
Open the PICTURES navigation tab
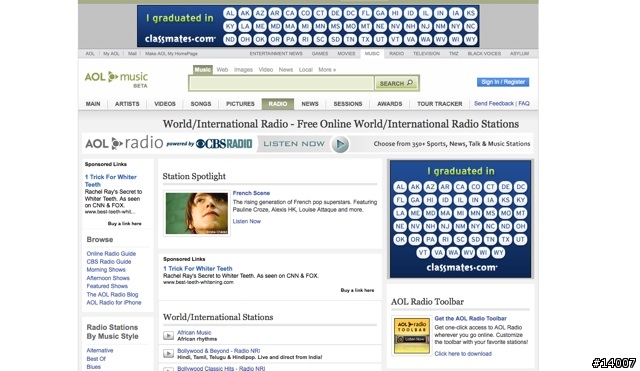[x=240, y=104]
